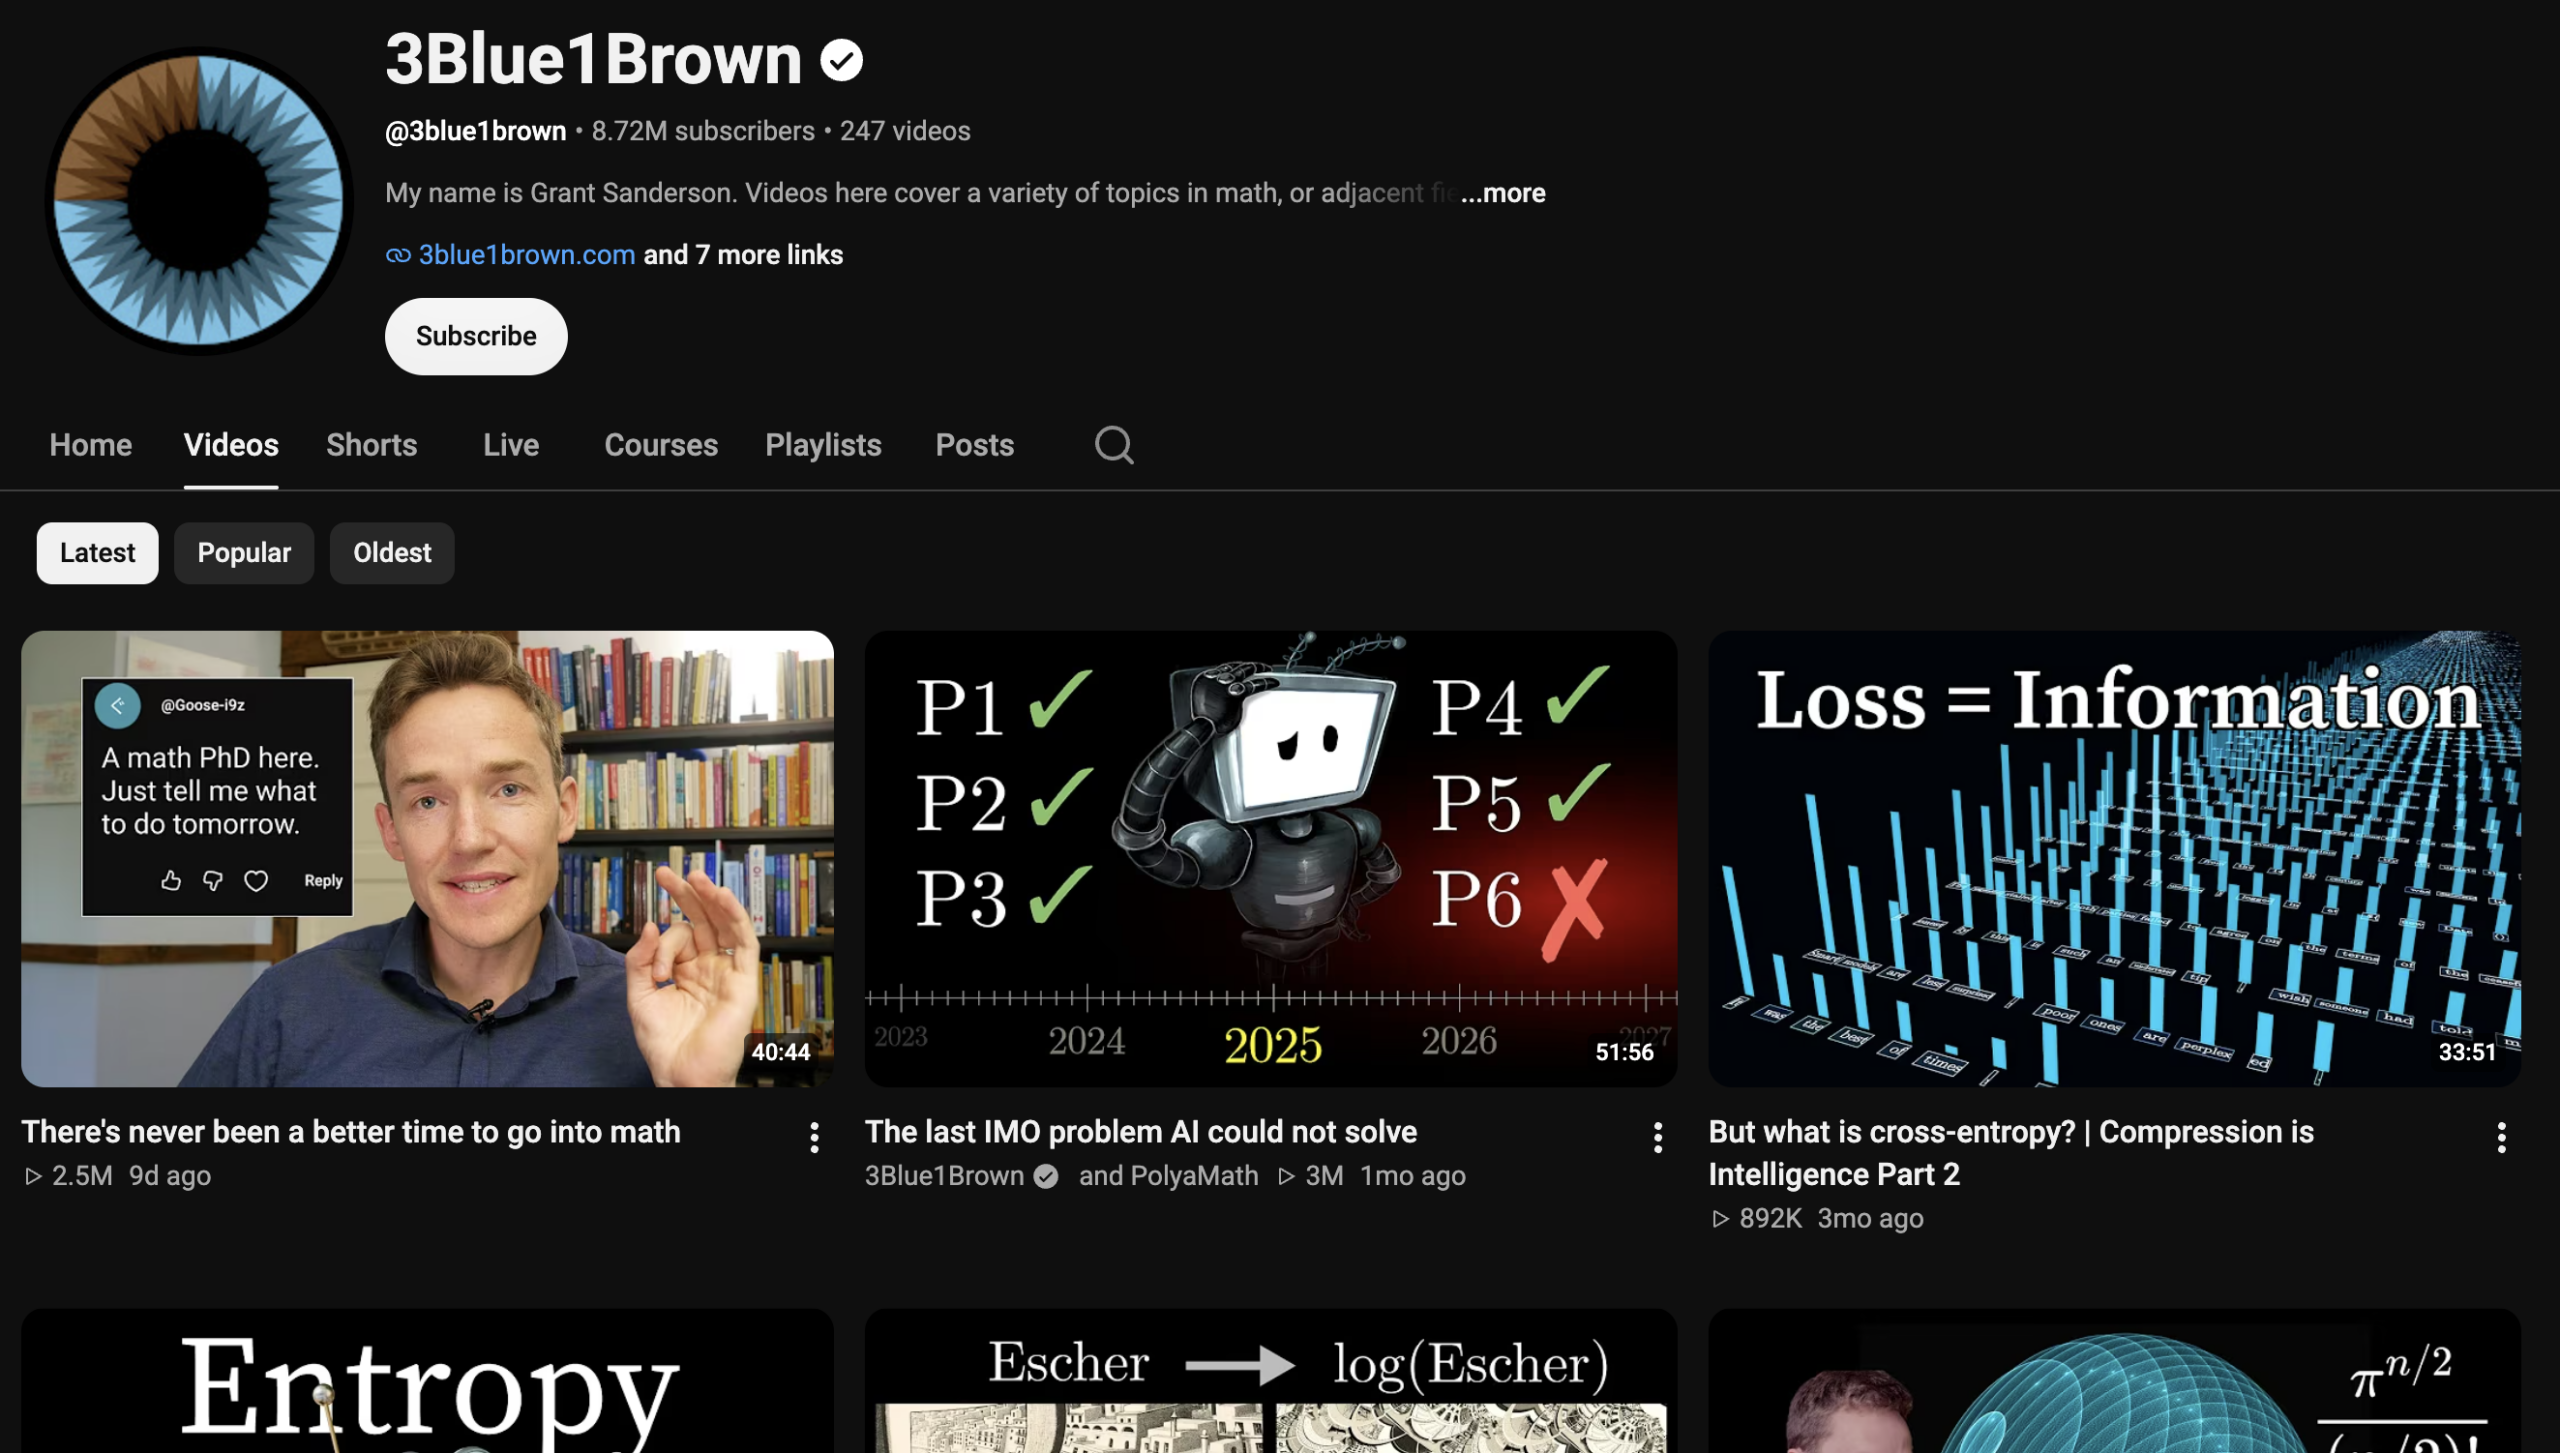Select the Popular sort chip
This screenshot has width=2560, height=1453.
pos(244,553)
